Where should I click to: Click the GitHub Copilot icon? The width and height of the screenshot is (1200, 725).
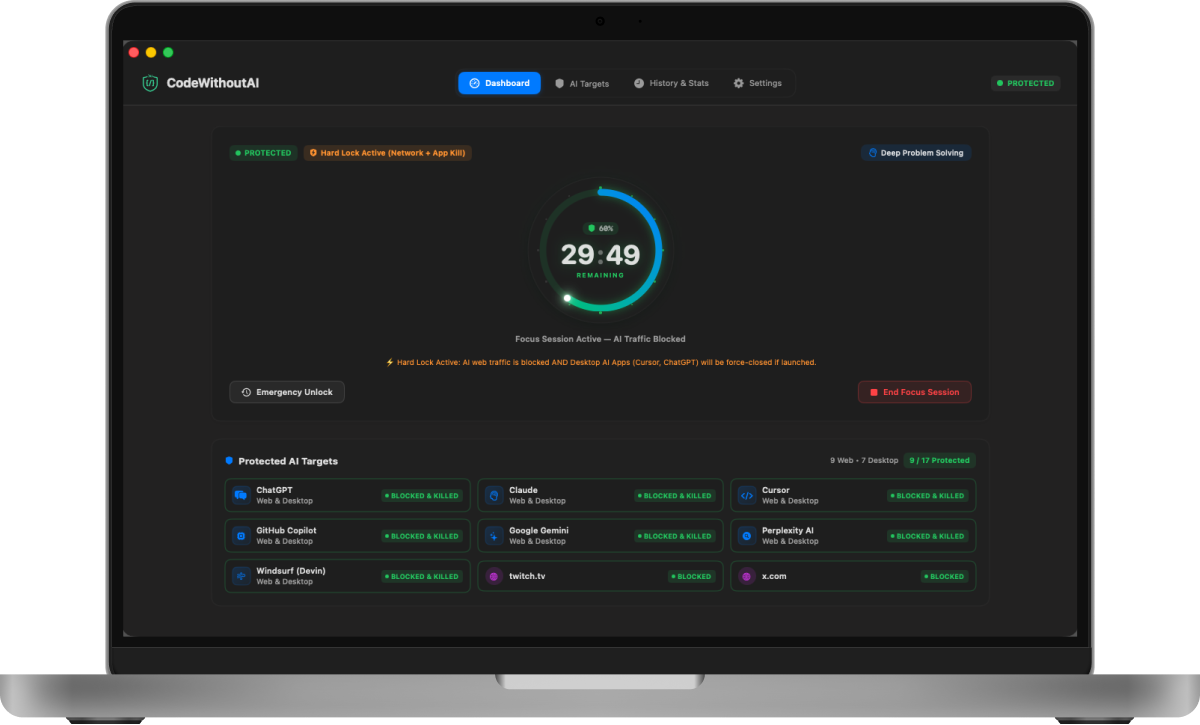(x=241, y=536)
